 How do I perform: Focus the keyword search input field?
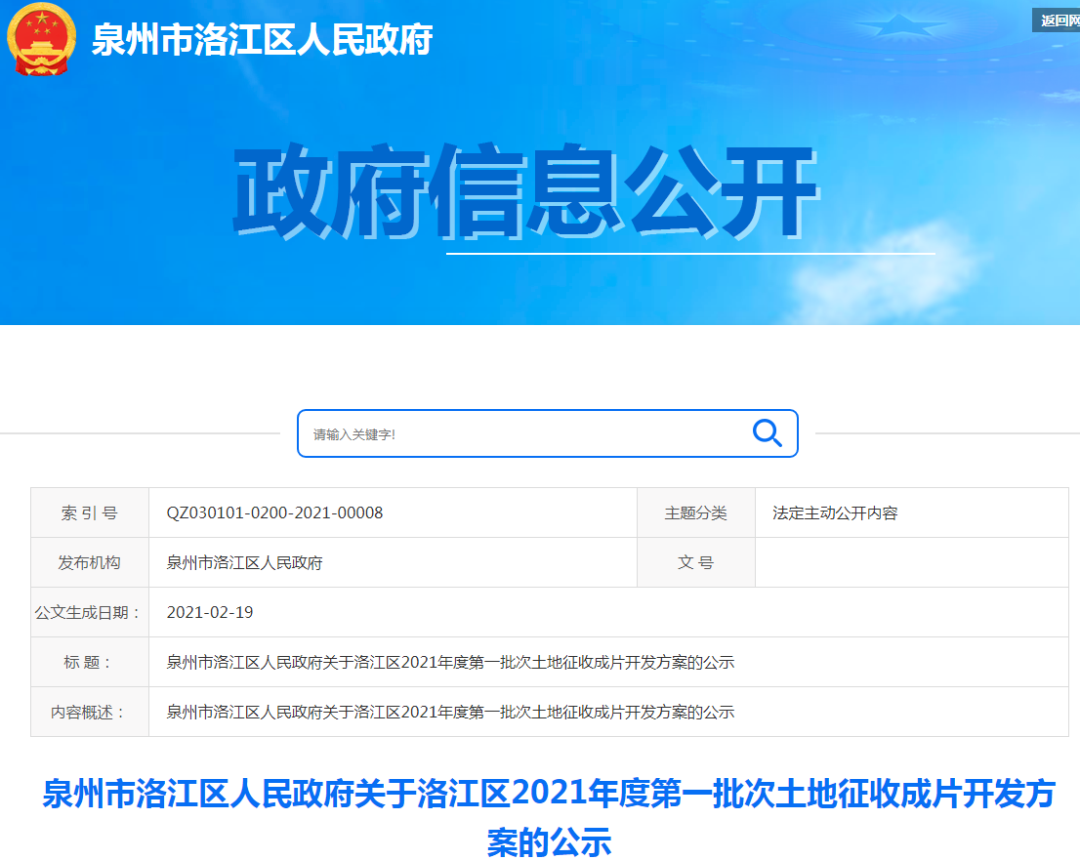[548, 433]
